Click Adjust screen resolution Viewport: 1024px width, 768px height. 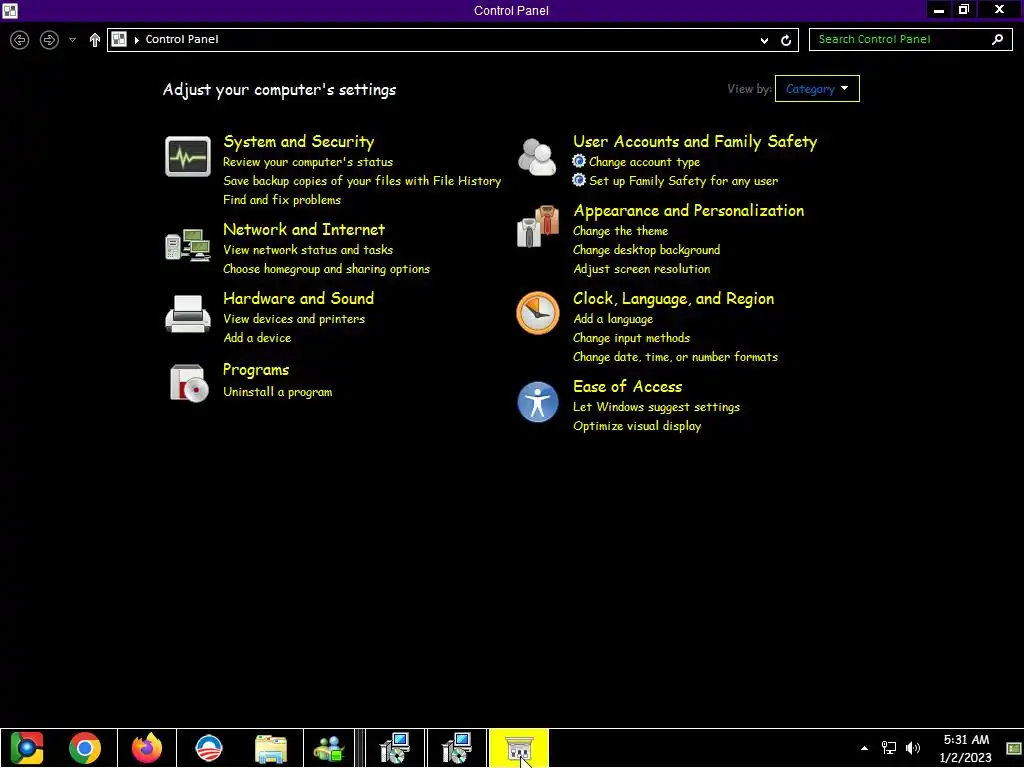click(x=641, y=269)
